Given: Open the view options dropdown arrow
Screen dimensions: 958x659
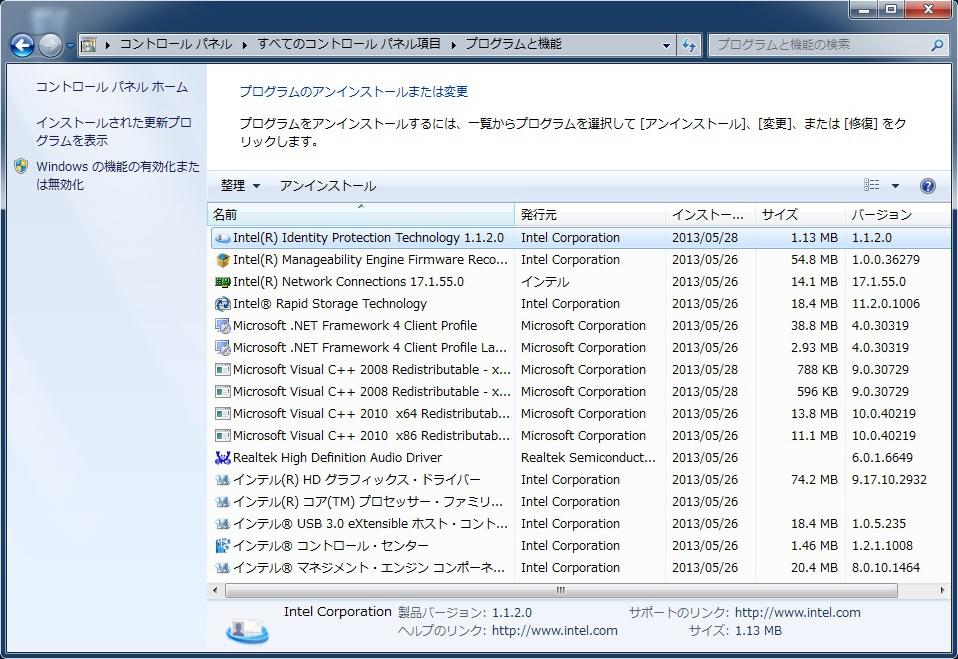Looking at the screenshot, I should (895, 186).
